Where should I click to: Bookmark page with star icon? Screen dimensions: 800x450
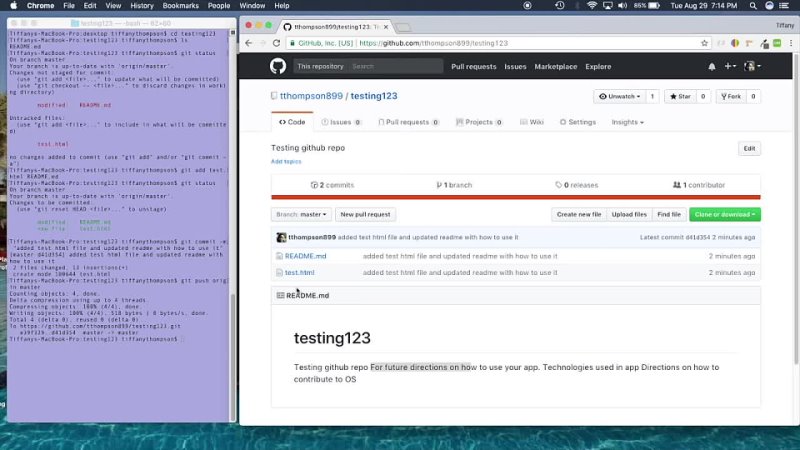point(704,43)
